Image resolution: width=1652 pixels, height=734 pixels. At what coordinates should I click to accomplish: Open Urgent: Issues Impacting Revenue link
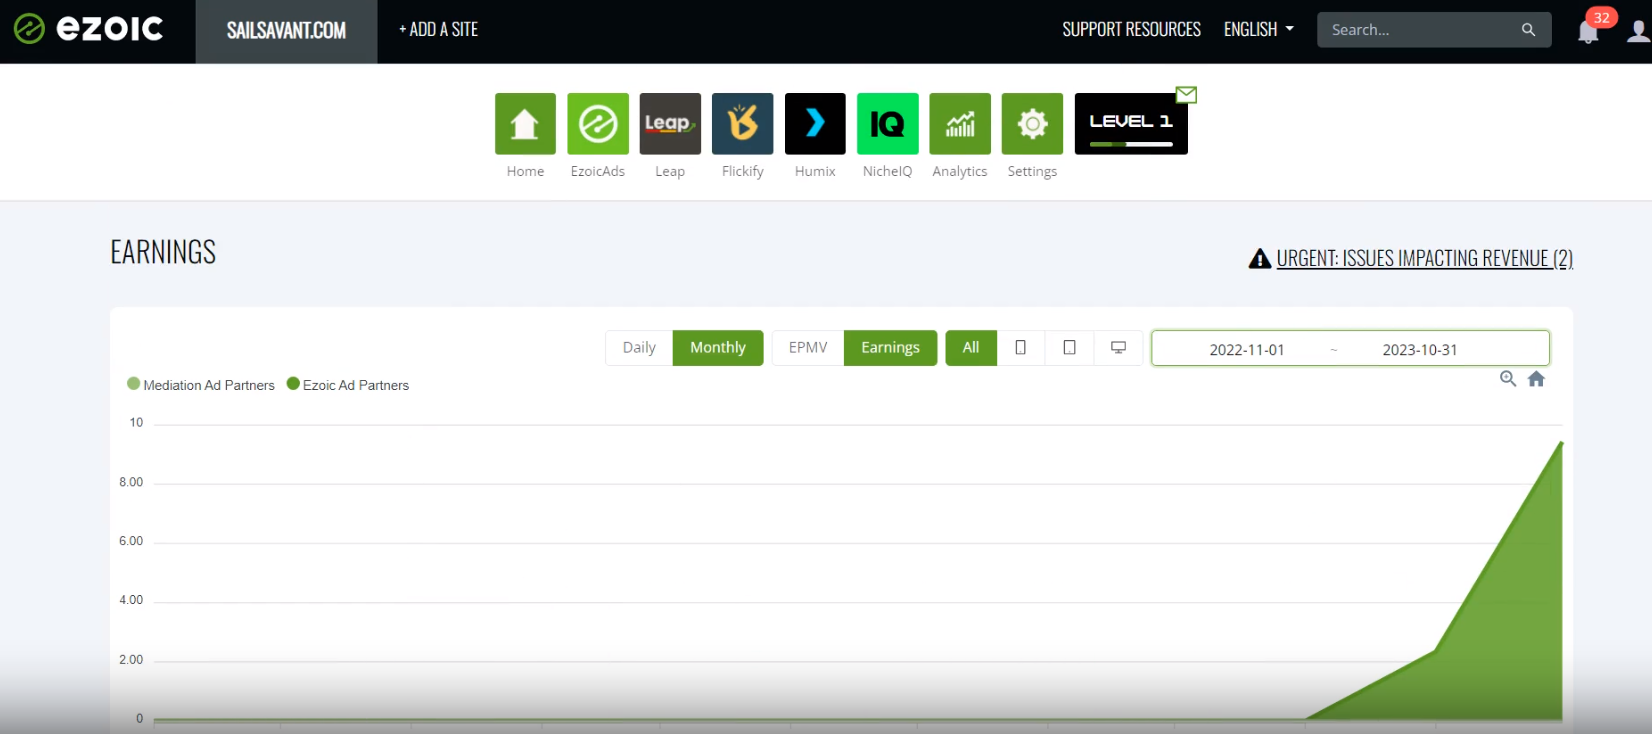coord(1424,259)
